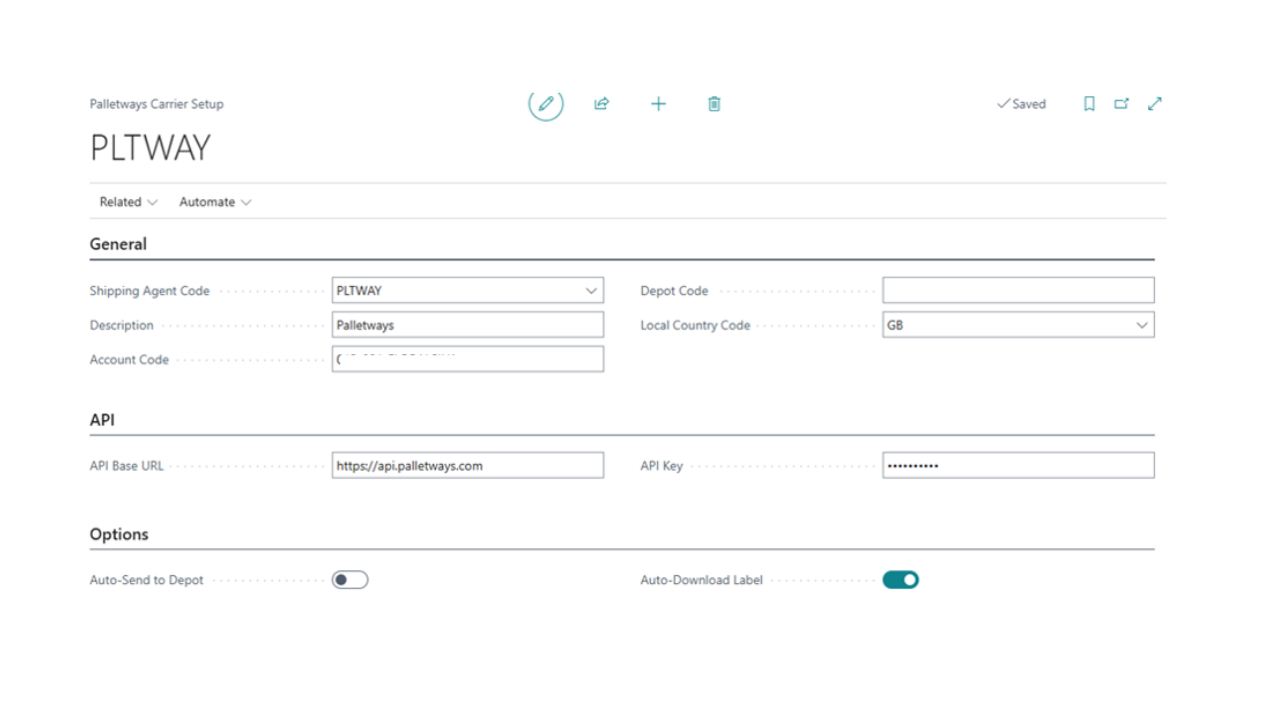Delete record using trash icon
Viewport: 1280px width, 720px height.
pyautogui.click(x=714, y=104)
